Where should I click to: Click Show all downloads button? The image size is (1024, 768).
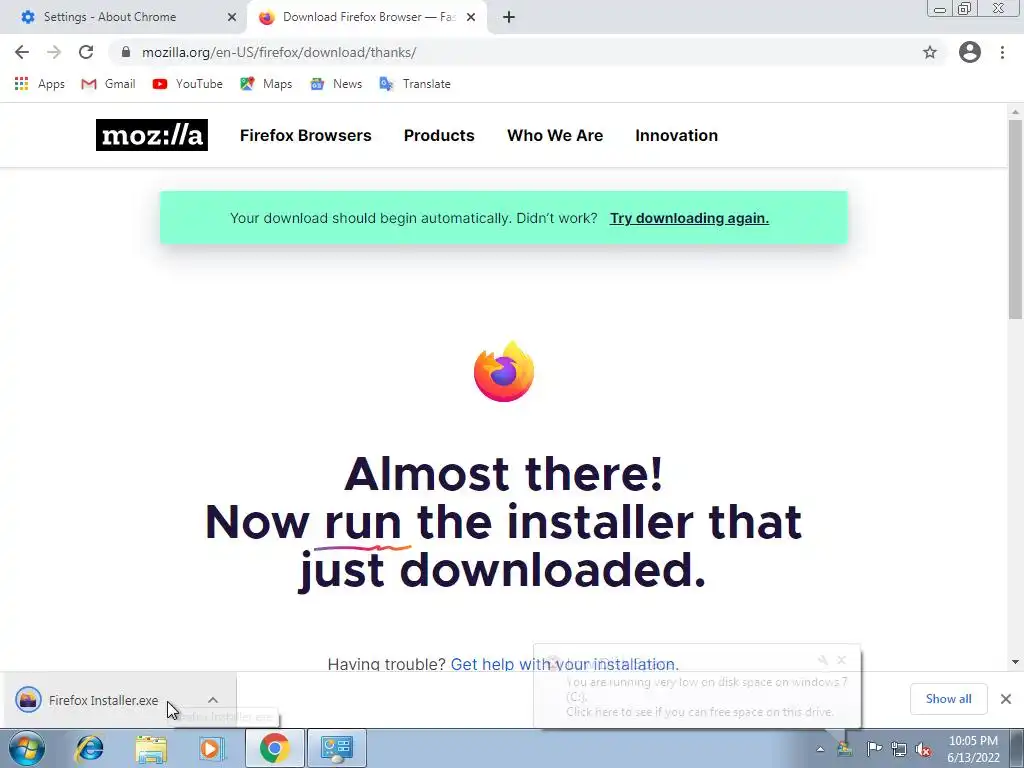click(x=948, y=699)
